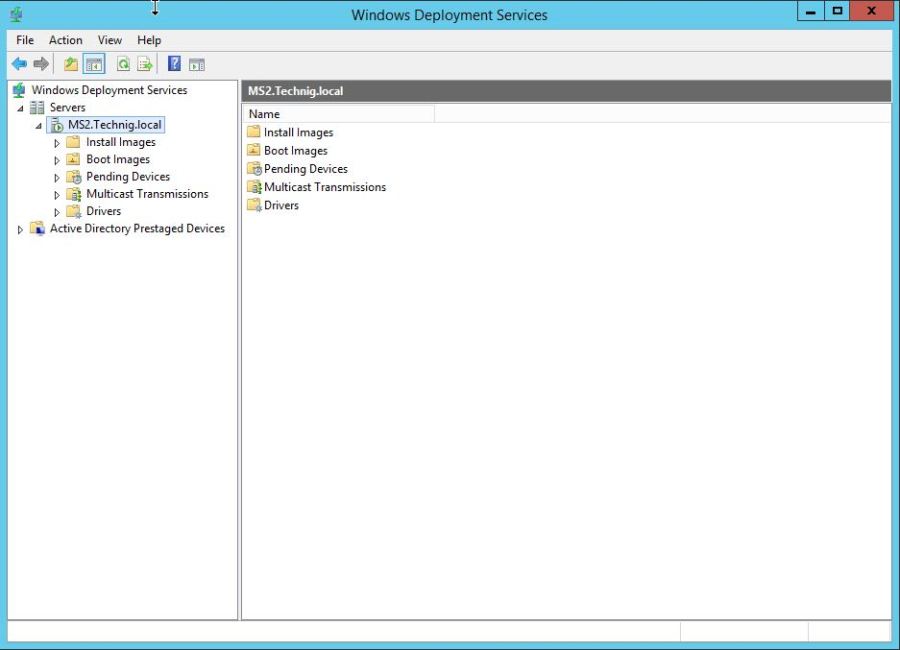Screen dimensions: 900x650
Task: Expand Multicast Transmissions in the tree
Action: 57,195
